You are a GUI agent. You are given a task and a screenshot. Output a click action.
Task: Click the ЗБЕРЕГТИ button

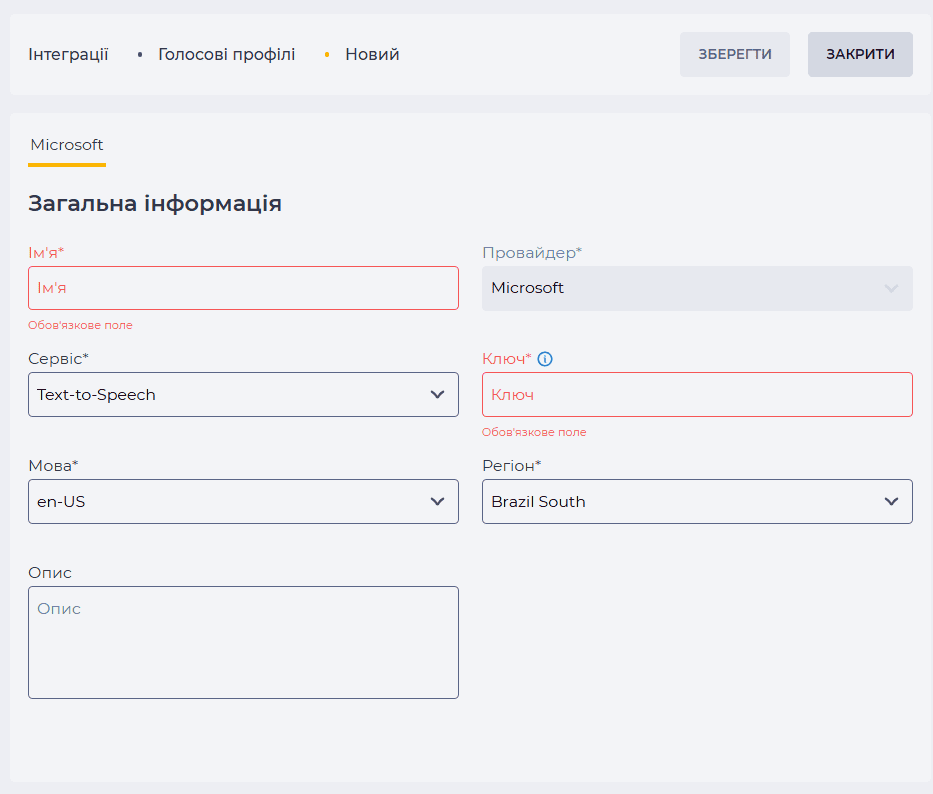[735, 54]
